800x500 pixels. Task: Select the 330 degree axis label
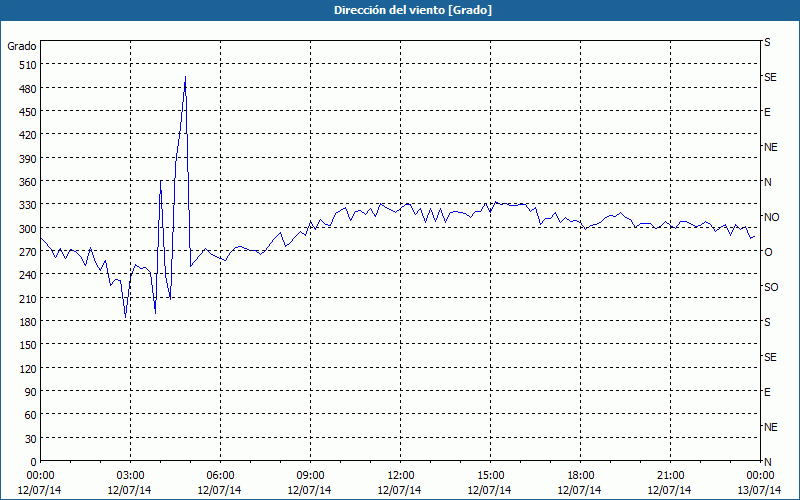point(28,205)
